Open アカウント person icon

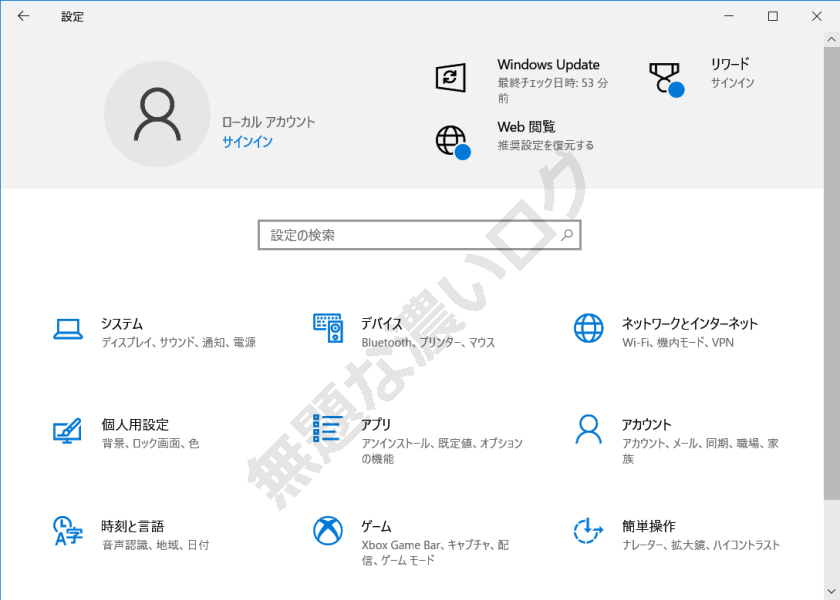tap(588, 429)
